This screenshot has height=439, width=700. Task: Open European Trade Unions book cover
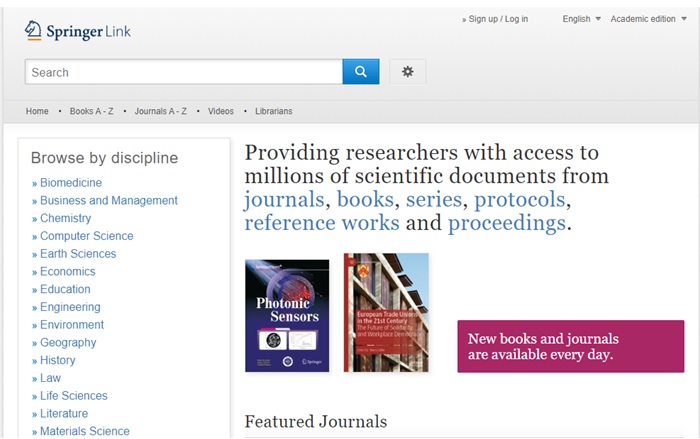386,313
